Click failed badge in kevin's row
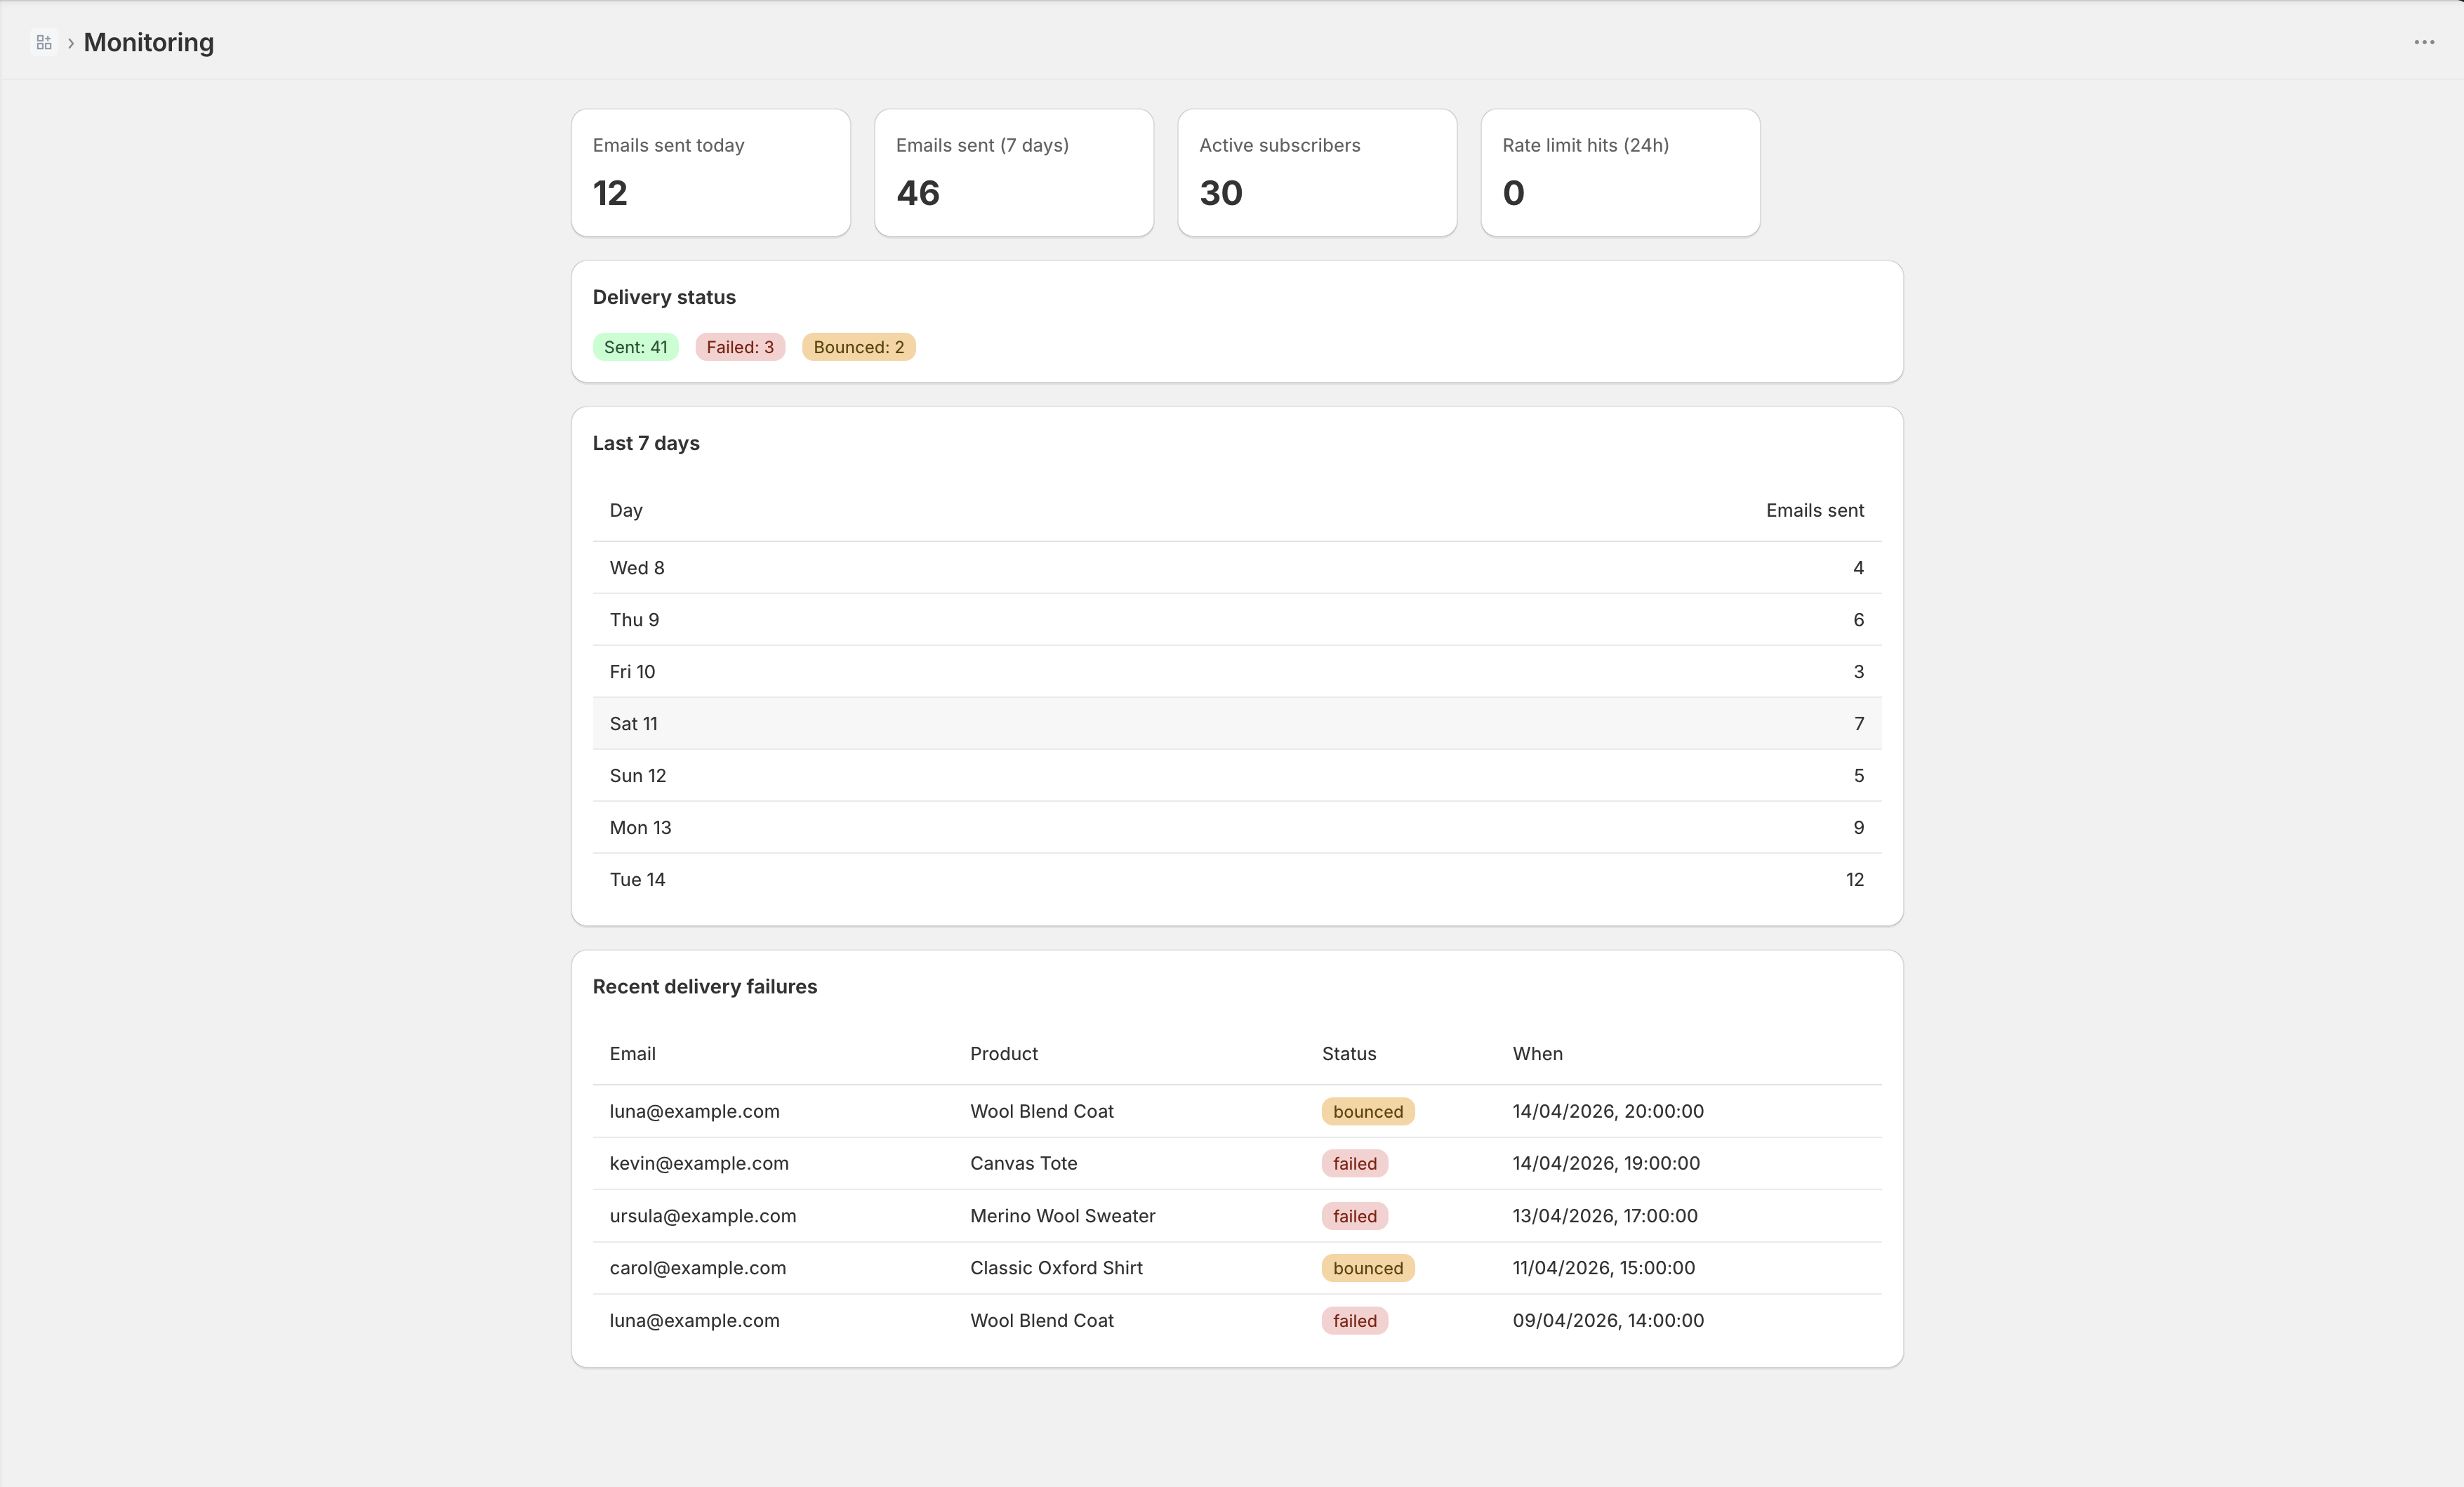 pyautogui.click(x=1355, y=1164)
